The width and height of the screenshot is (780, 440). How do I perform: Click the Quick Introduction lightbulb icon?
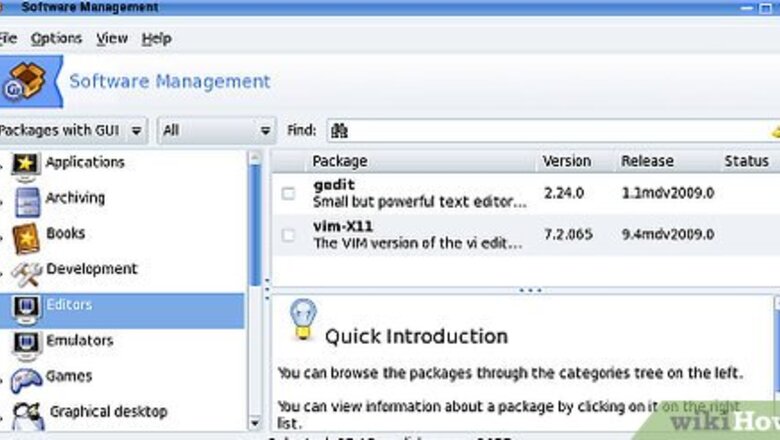click(303, 320)
